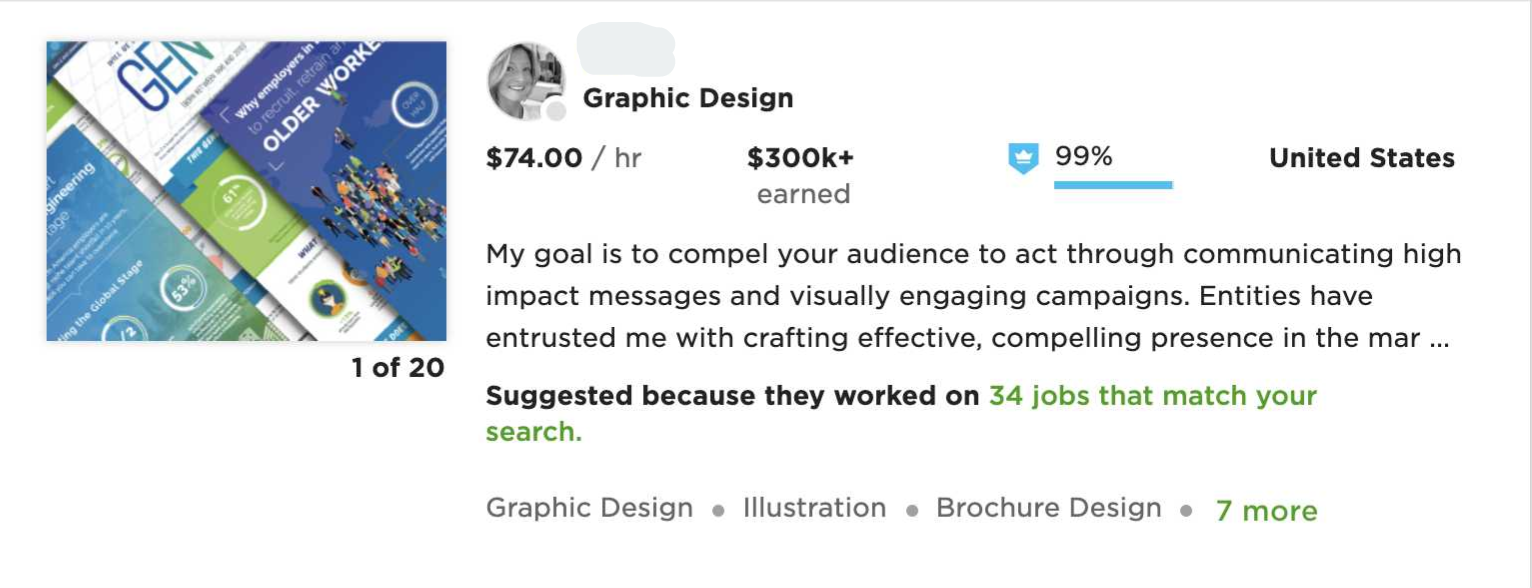
Task: Click the Top Rated crown badge
Action: point(1022,159)
